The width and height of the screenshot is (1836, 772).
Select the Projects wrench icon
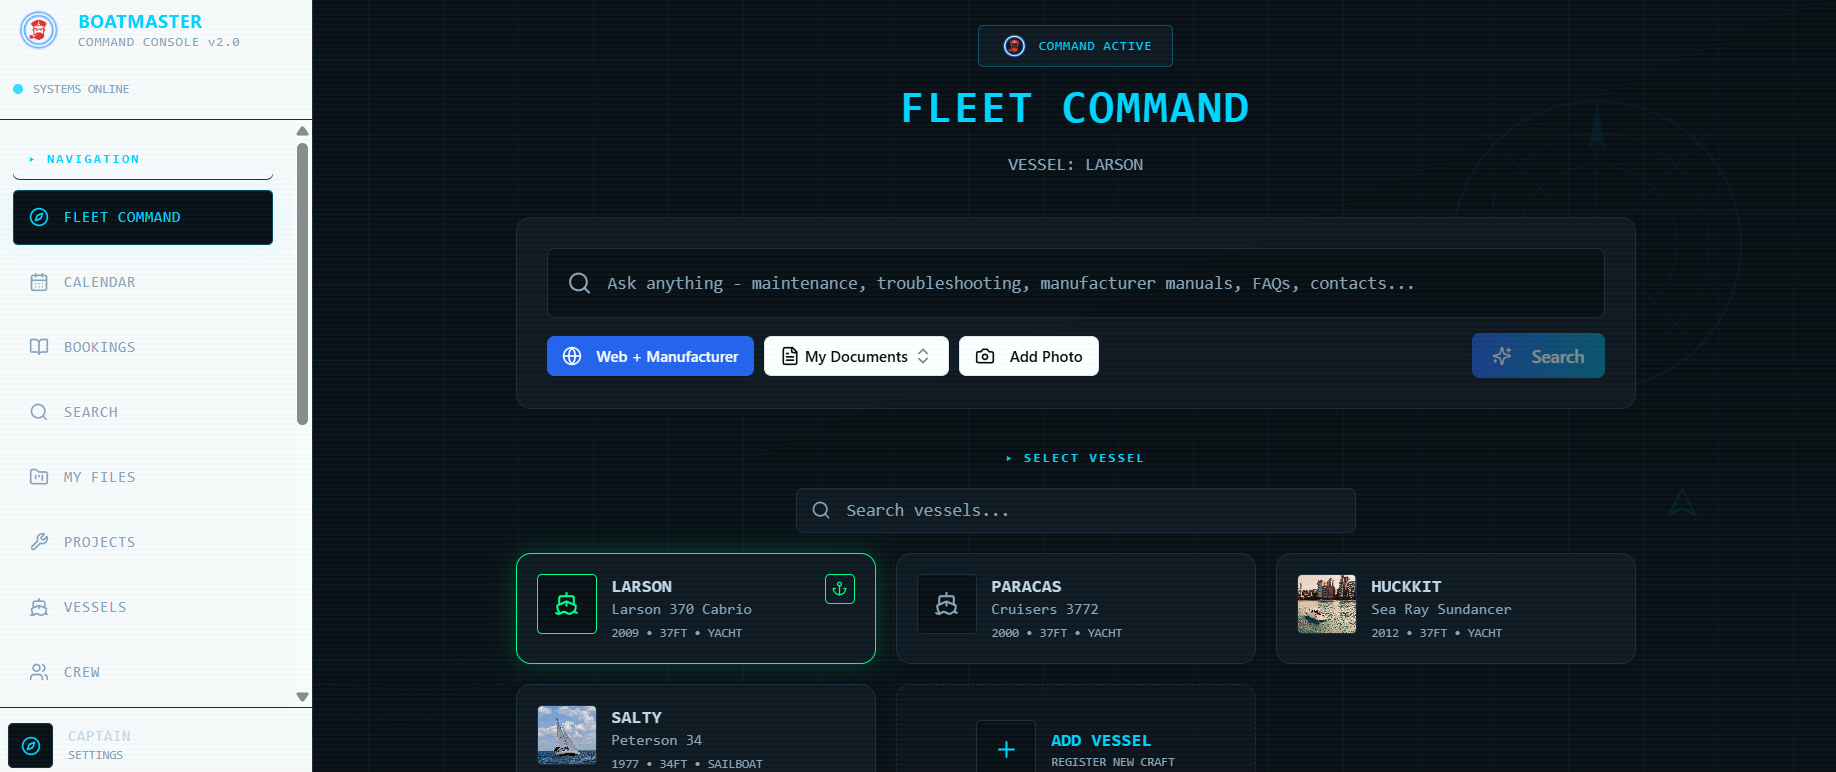(x=39, y=541)
